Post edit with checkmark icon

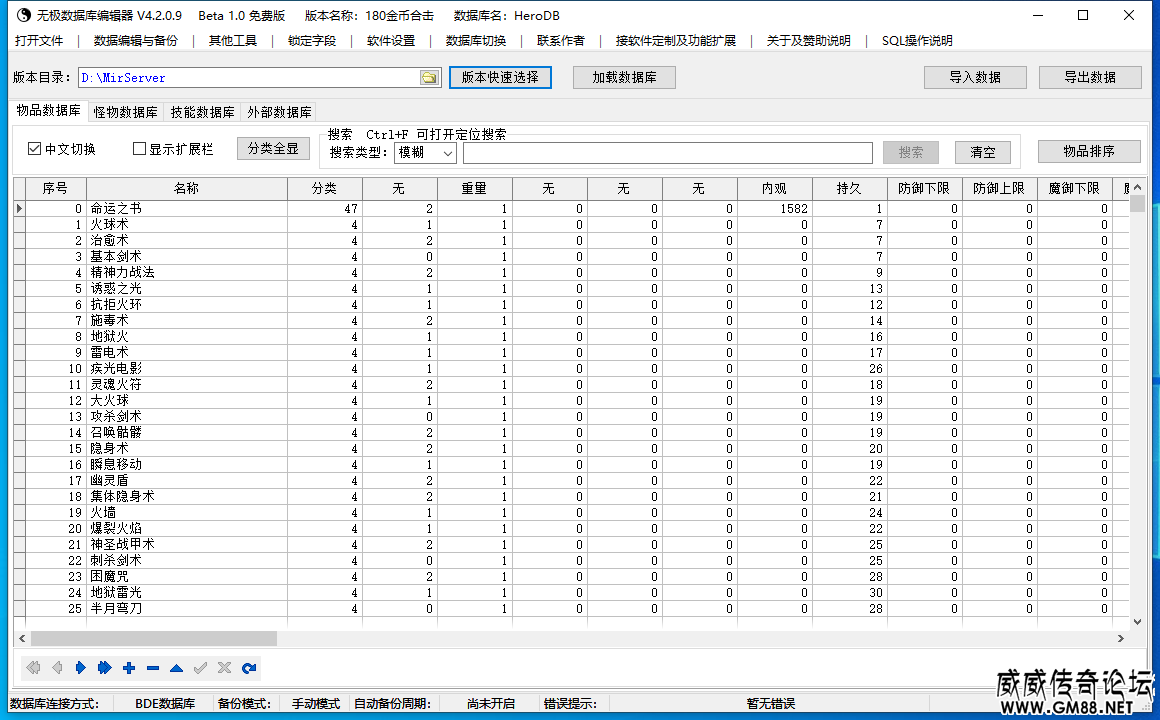(x=200, y=668)
